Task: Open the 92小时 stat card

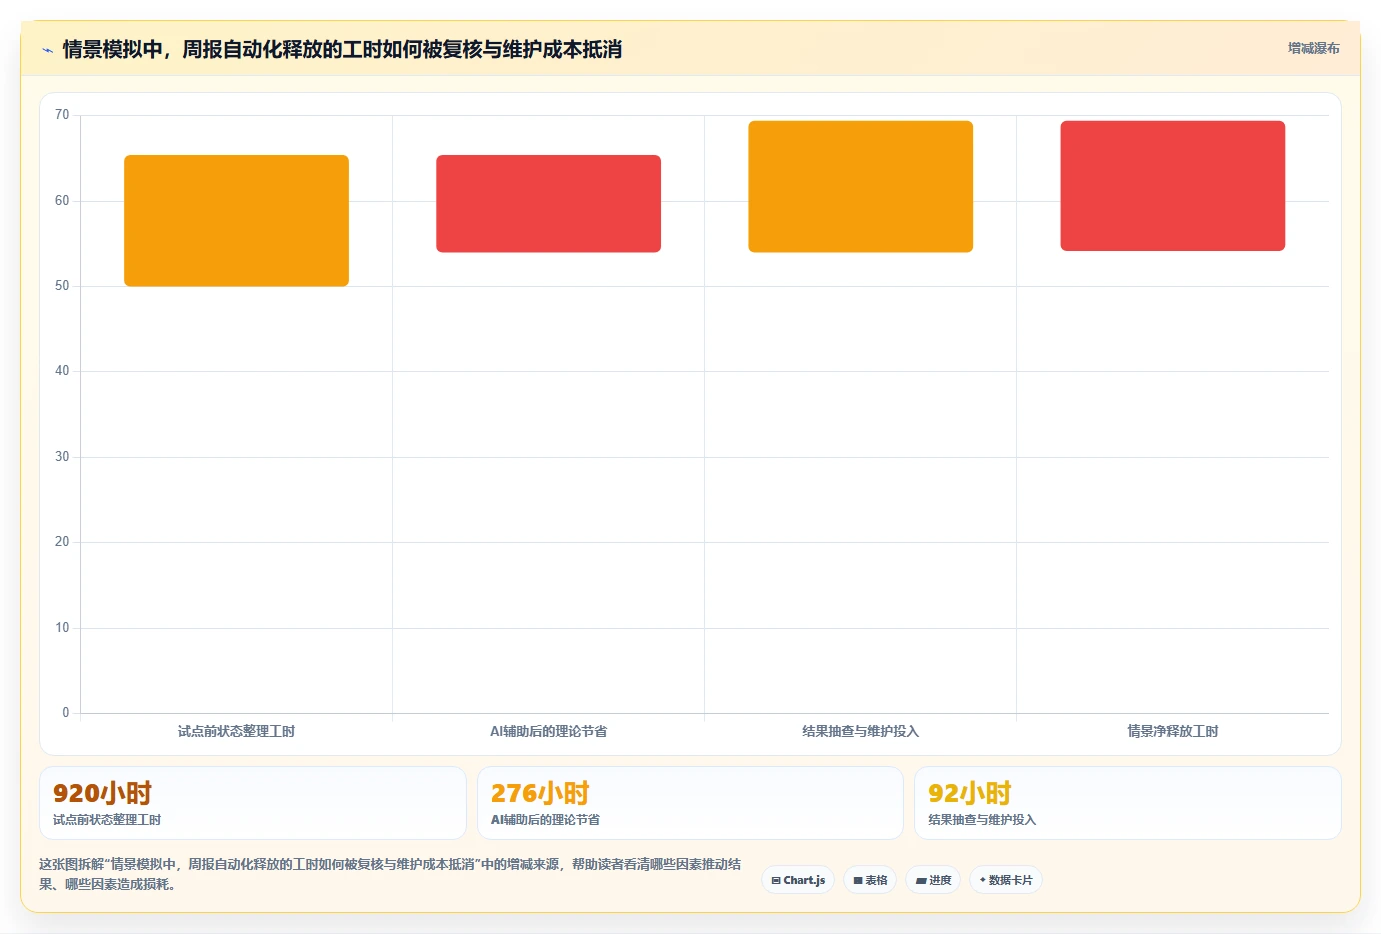Action: (x=1127, y=803)
